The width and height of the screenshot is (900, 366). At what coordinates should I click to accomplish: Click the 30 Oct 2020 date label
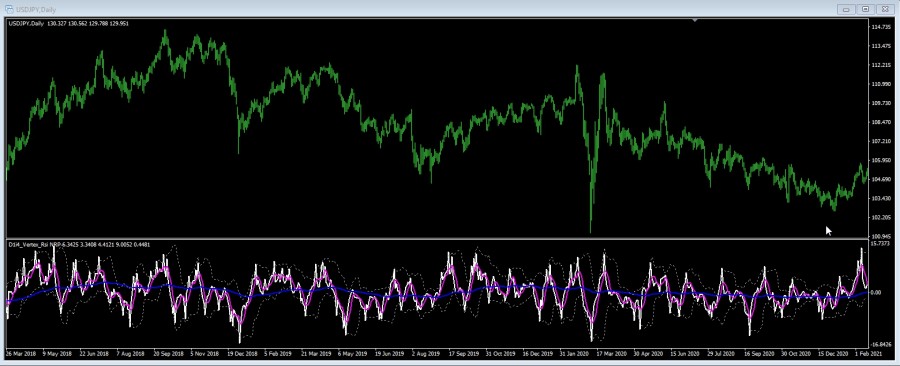click(796, 354)
